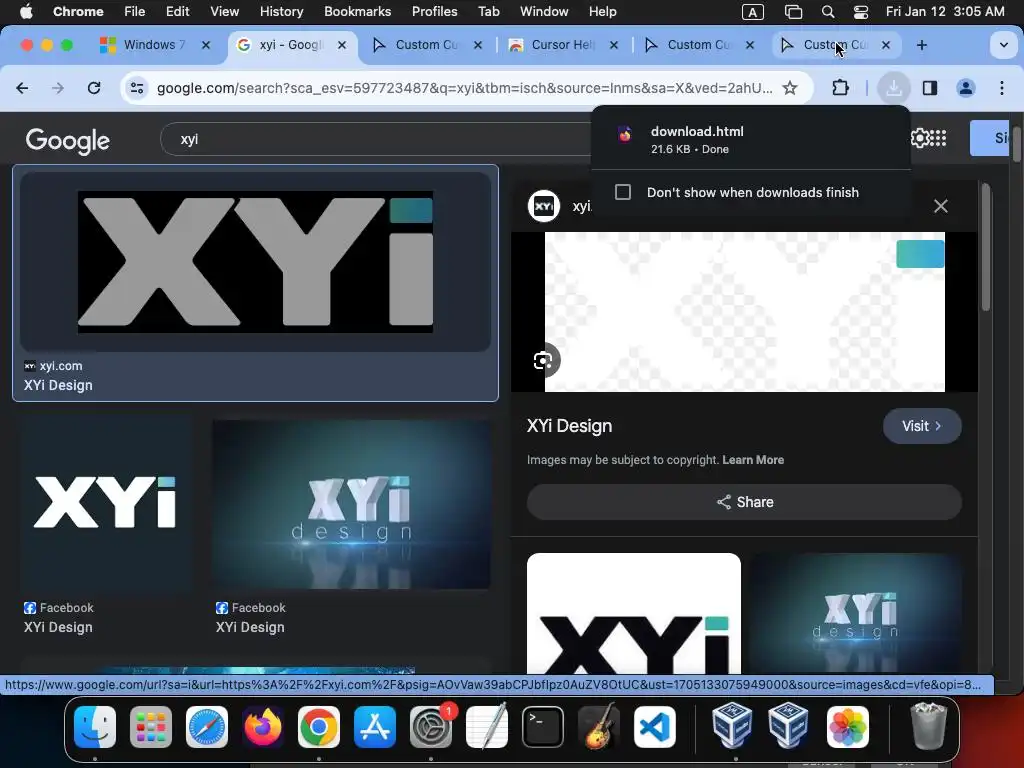Select the 3D XYi design Facebook thumbnail
This screenshot has height=768, width=1024.
pos(351,504)
